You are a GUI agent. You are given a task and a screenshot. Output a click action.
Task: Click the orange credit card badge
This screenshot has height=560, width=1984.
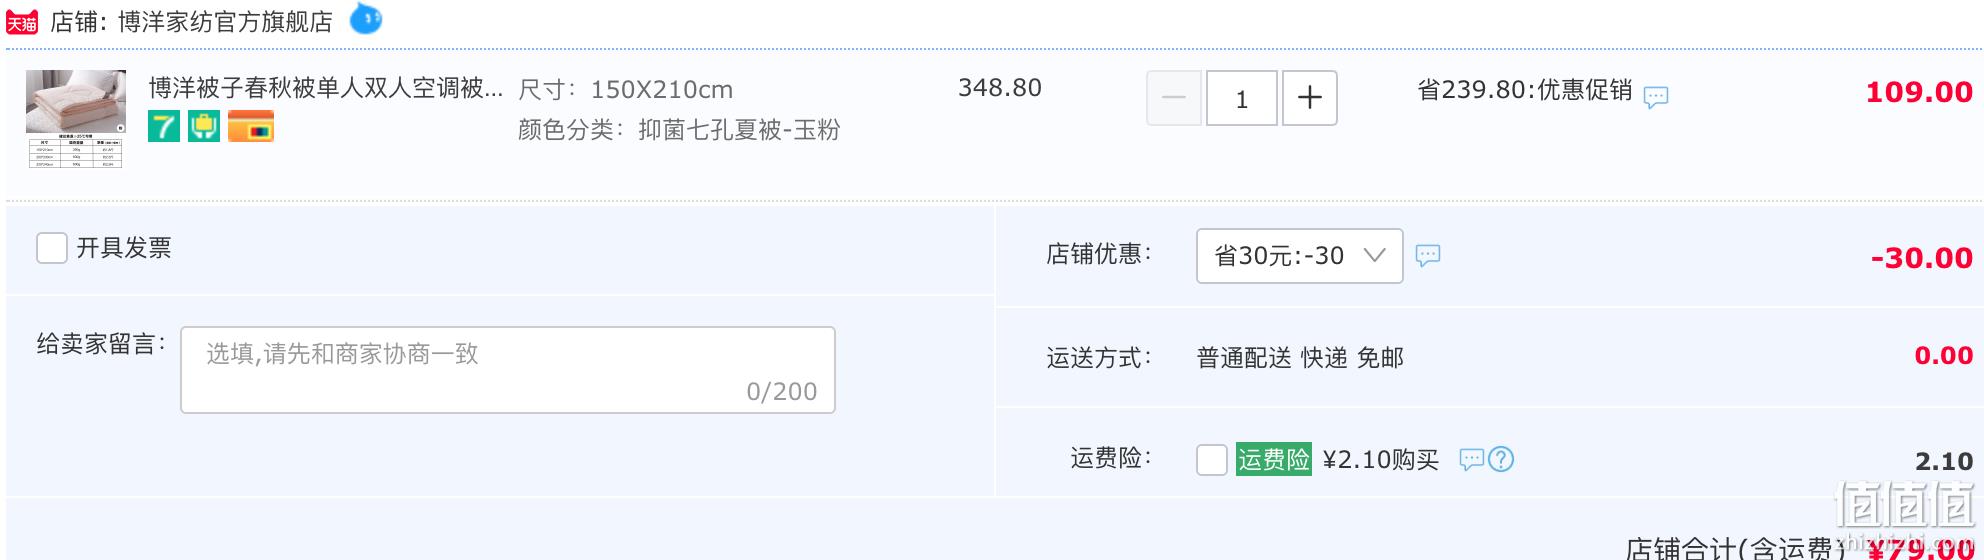click(251, 127)
